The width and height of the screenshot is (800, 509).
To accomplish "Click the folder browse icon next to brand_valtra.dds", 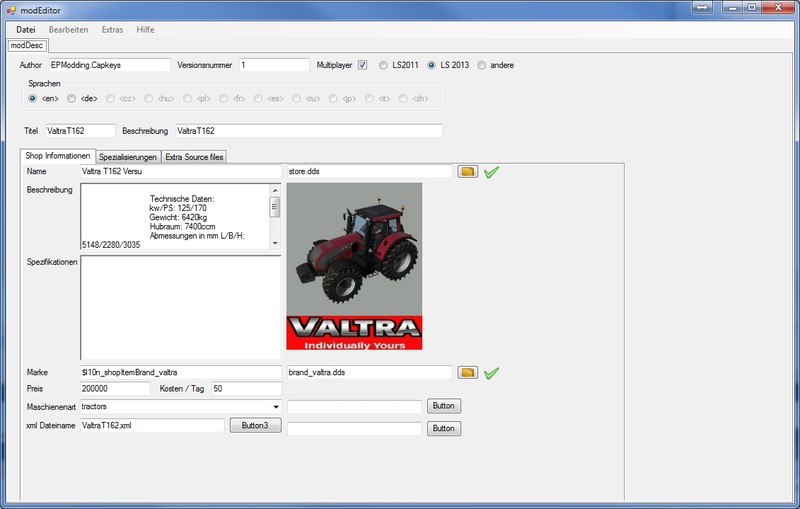I will click(x=467, y=372).
